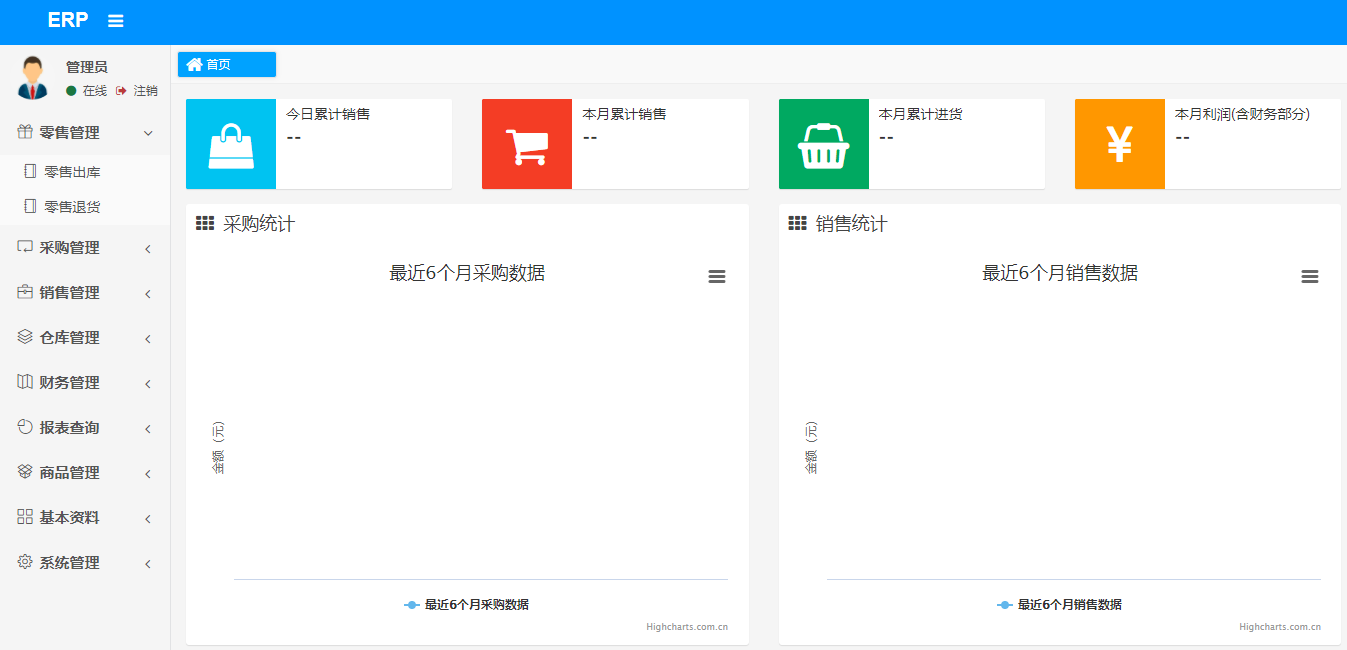1347x650 pixels.
Task: Click the 注销 logout link
Action: [145, 91]
